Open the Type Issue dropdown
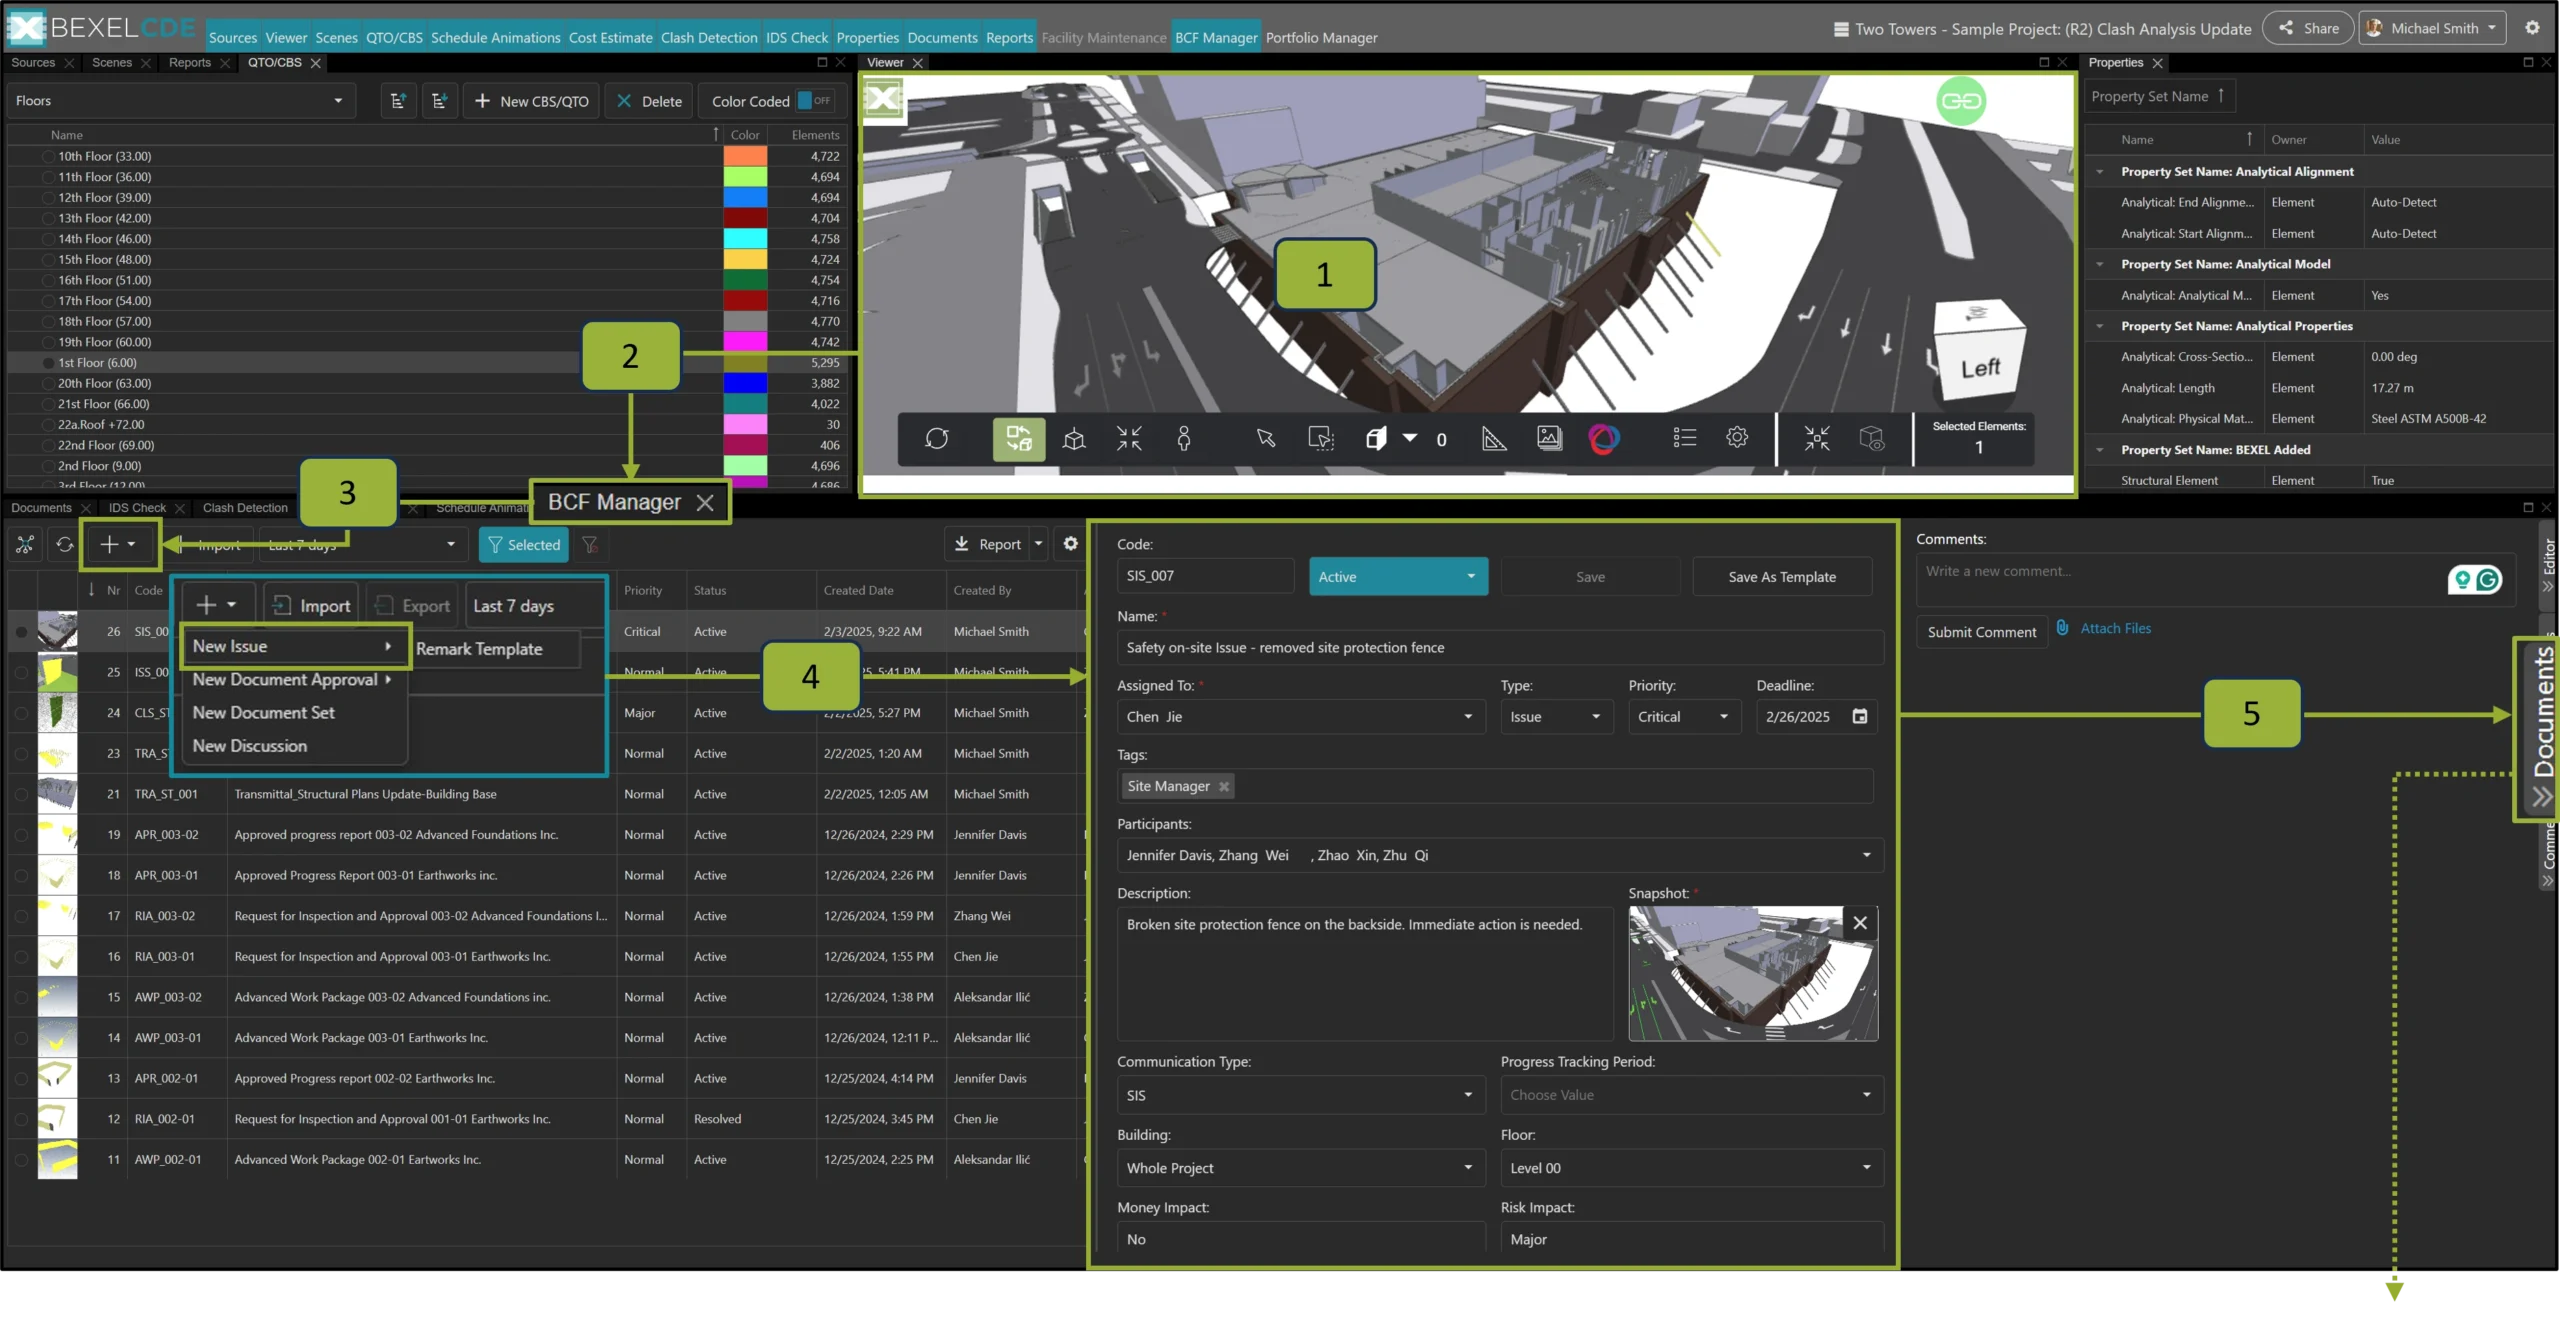Screen dimensions: 2560x1321 click(1556, 717)
